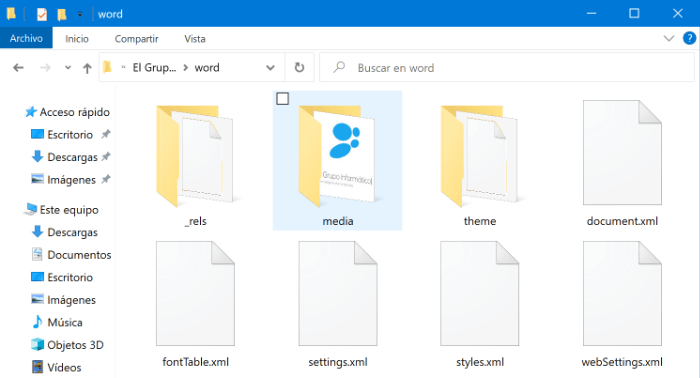700x378 pixels.
Task: Click the media folder name label
Action: pyautogui.click(x=338, y=221)
